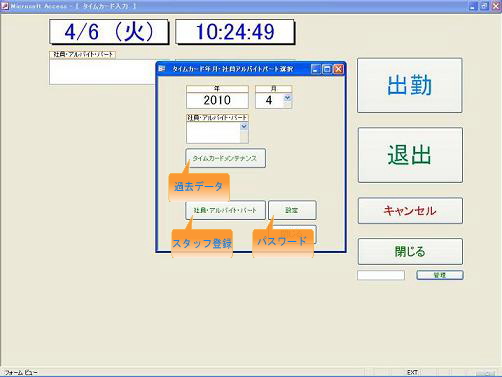Click the form icon in dialog title bar
This screenshot has height=377, width=502.
coord(162,69)
